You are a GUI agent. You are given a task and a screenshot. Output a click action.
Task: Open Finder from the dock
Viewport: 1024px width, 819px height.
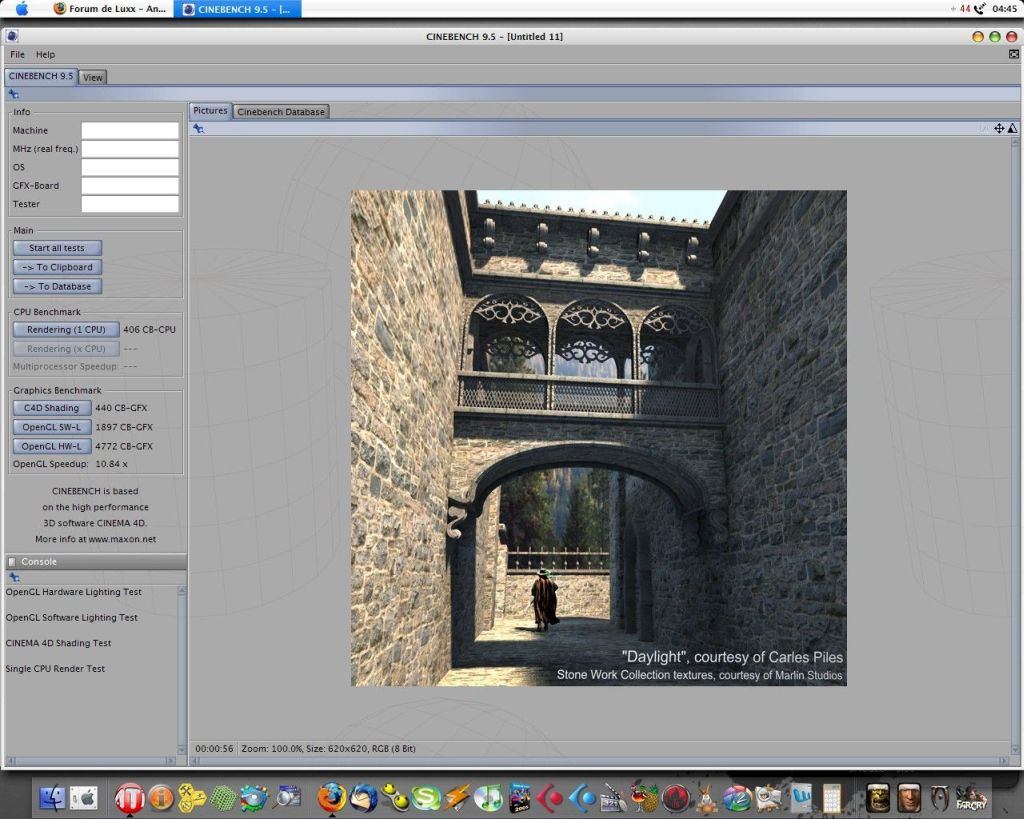pos(52,798)
